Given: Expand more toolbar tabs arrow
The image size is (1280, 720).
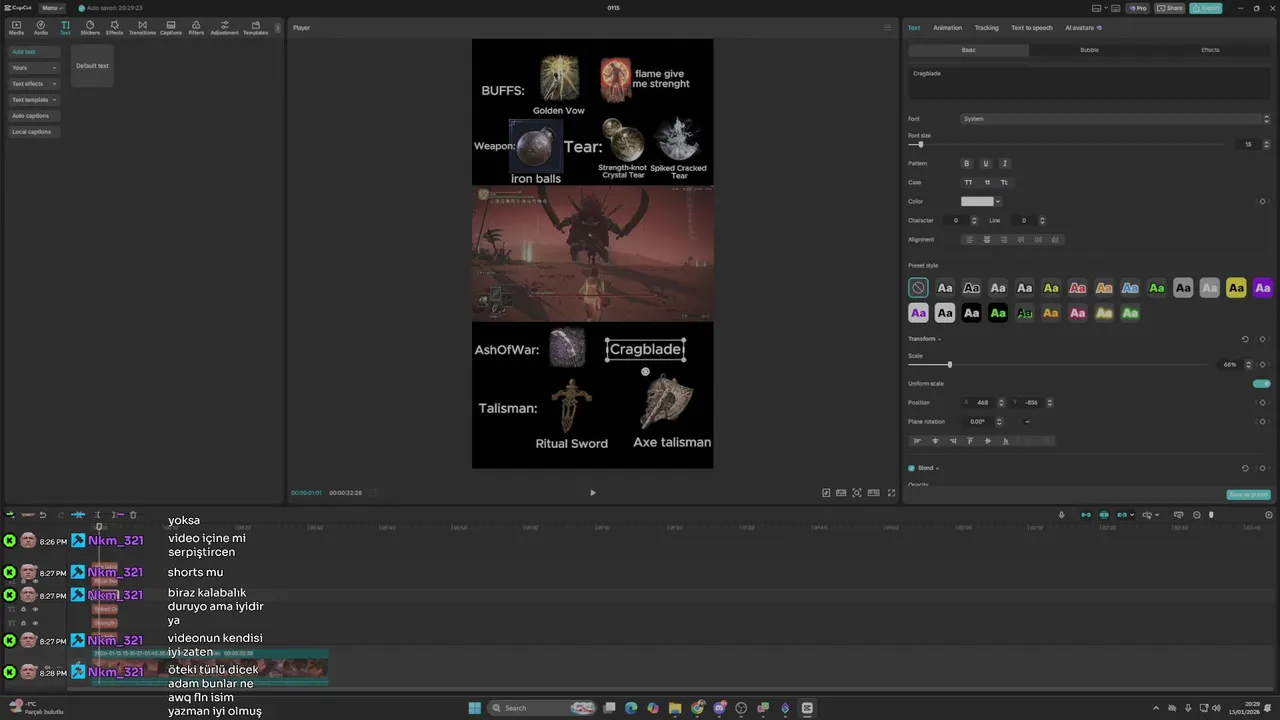Looking at the screenshot, I should 278,28.
